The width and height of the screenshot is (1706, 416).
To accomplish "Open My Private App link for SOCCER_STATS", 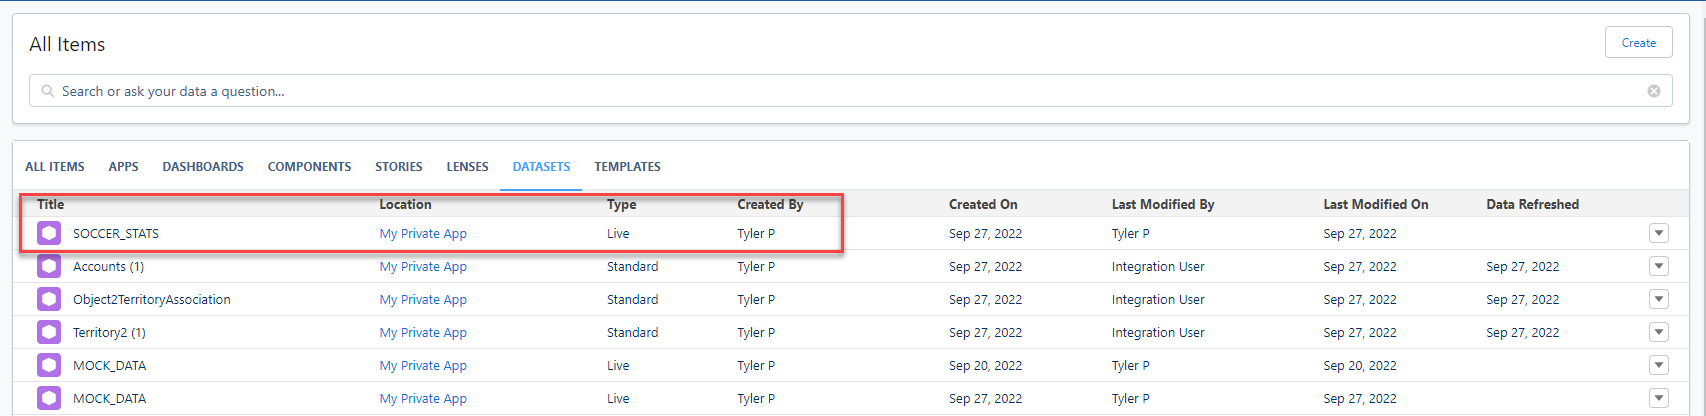I will point(423,234).
